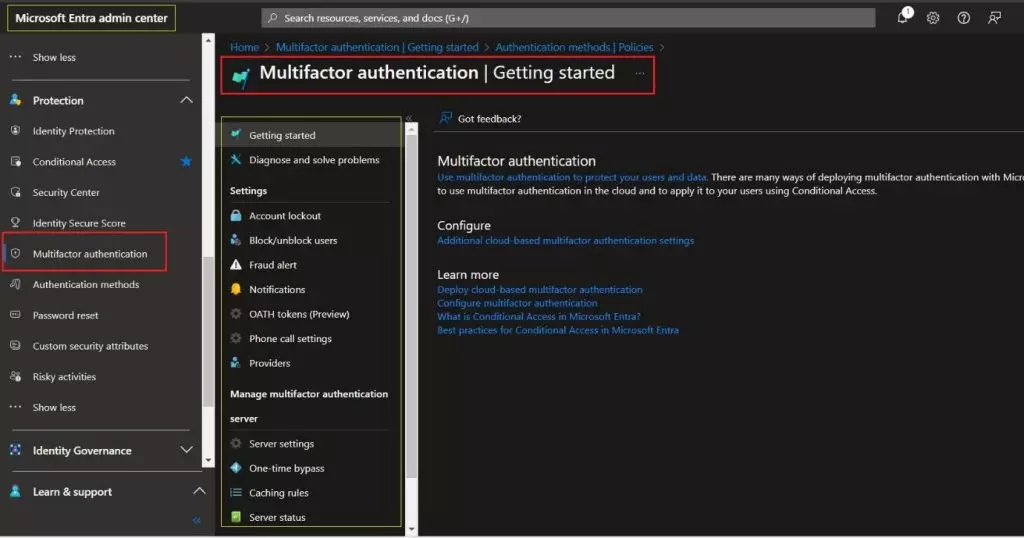The height and width of the screenshot is (538, 1024).
Task: Collapse the Learn & support section
Action: [x=199, y=491]
